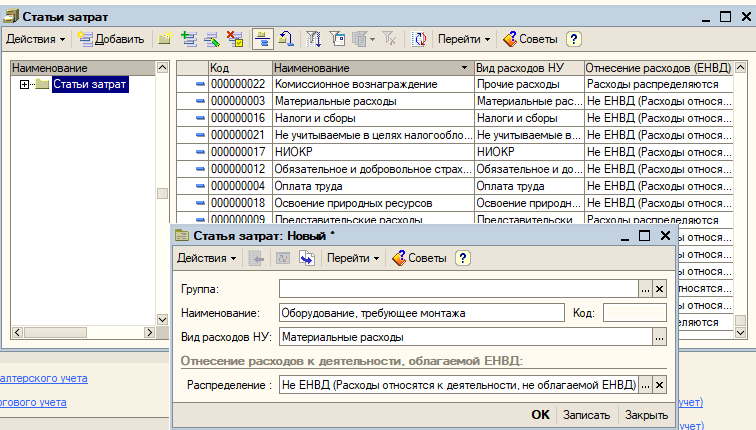Screen dimensions: 756x430
Task: Click the row marker icon for code 000000004
Action: point(200,186)
